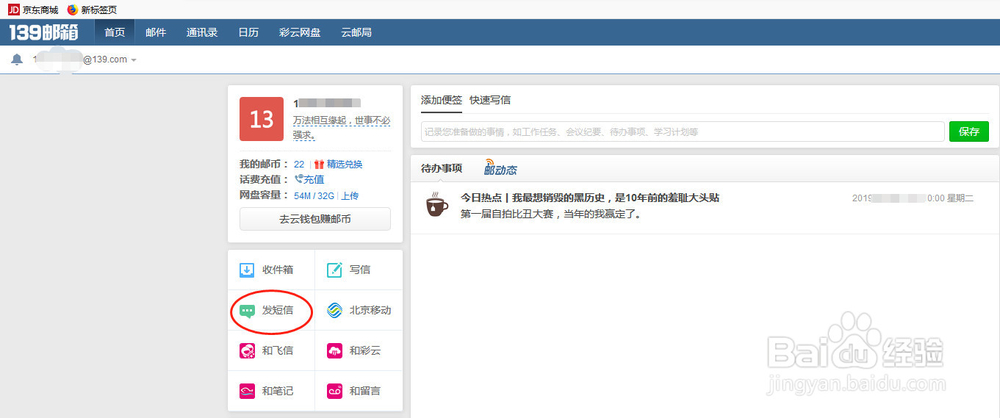1000x418 pixels.
Task: Open the Firefox 新标签页 bookmark
Action: (x=92, y=10)
